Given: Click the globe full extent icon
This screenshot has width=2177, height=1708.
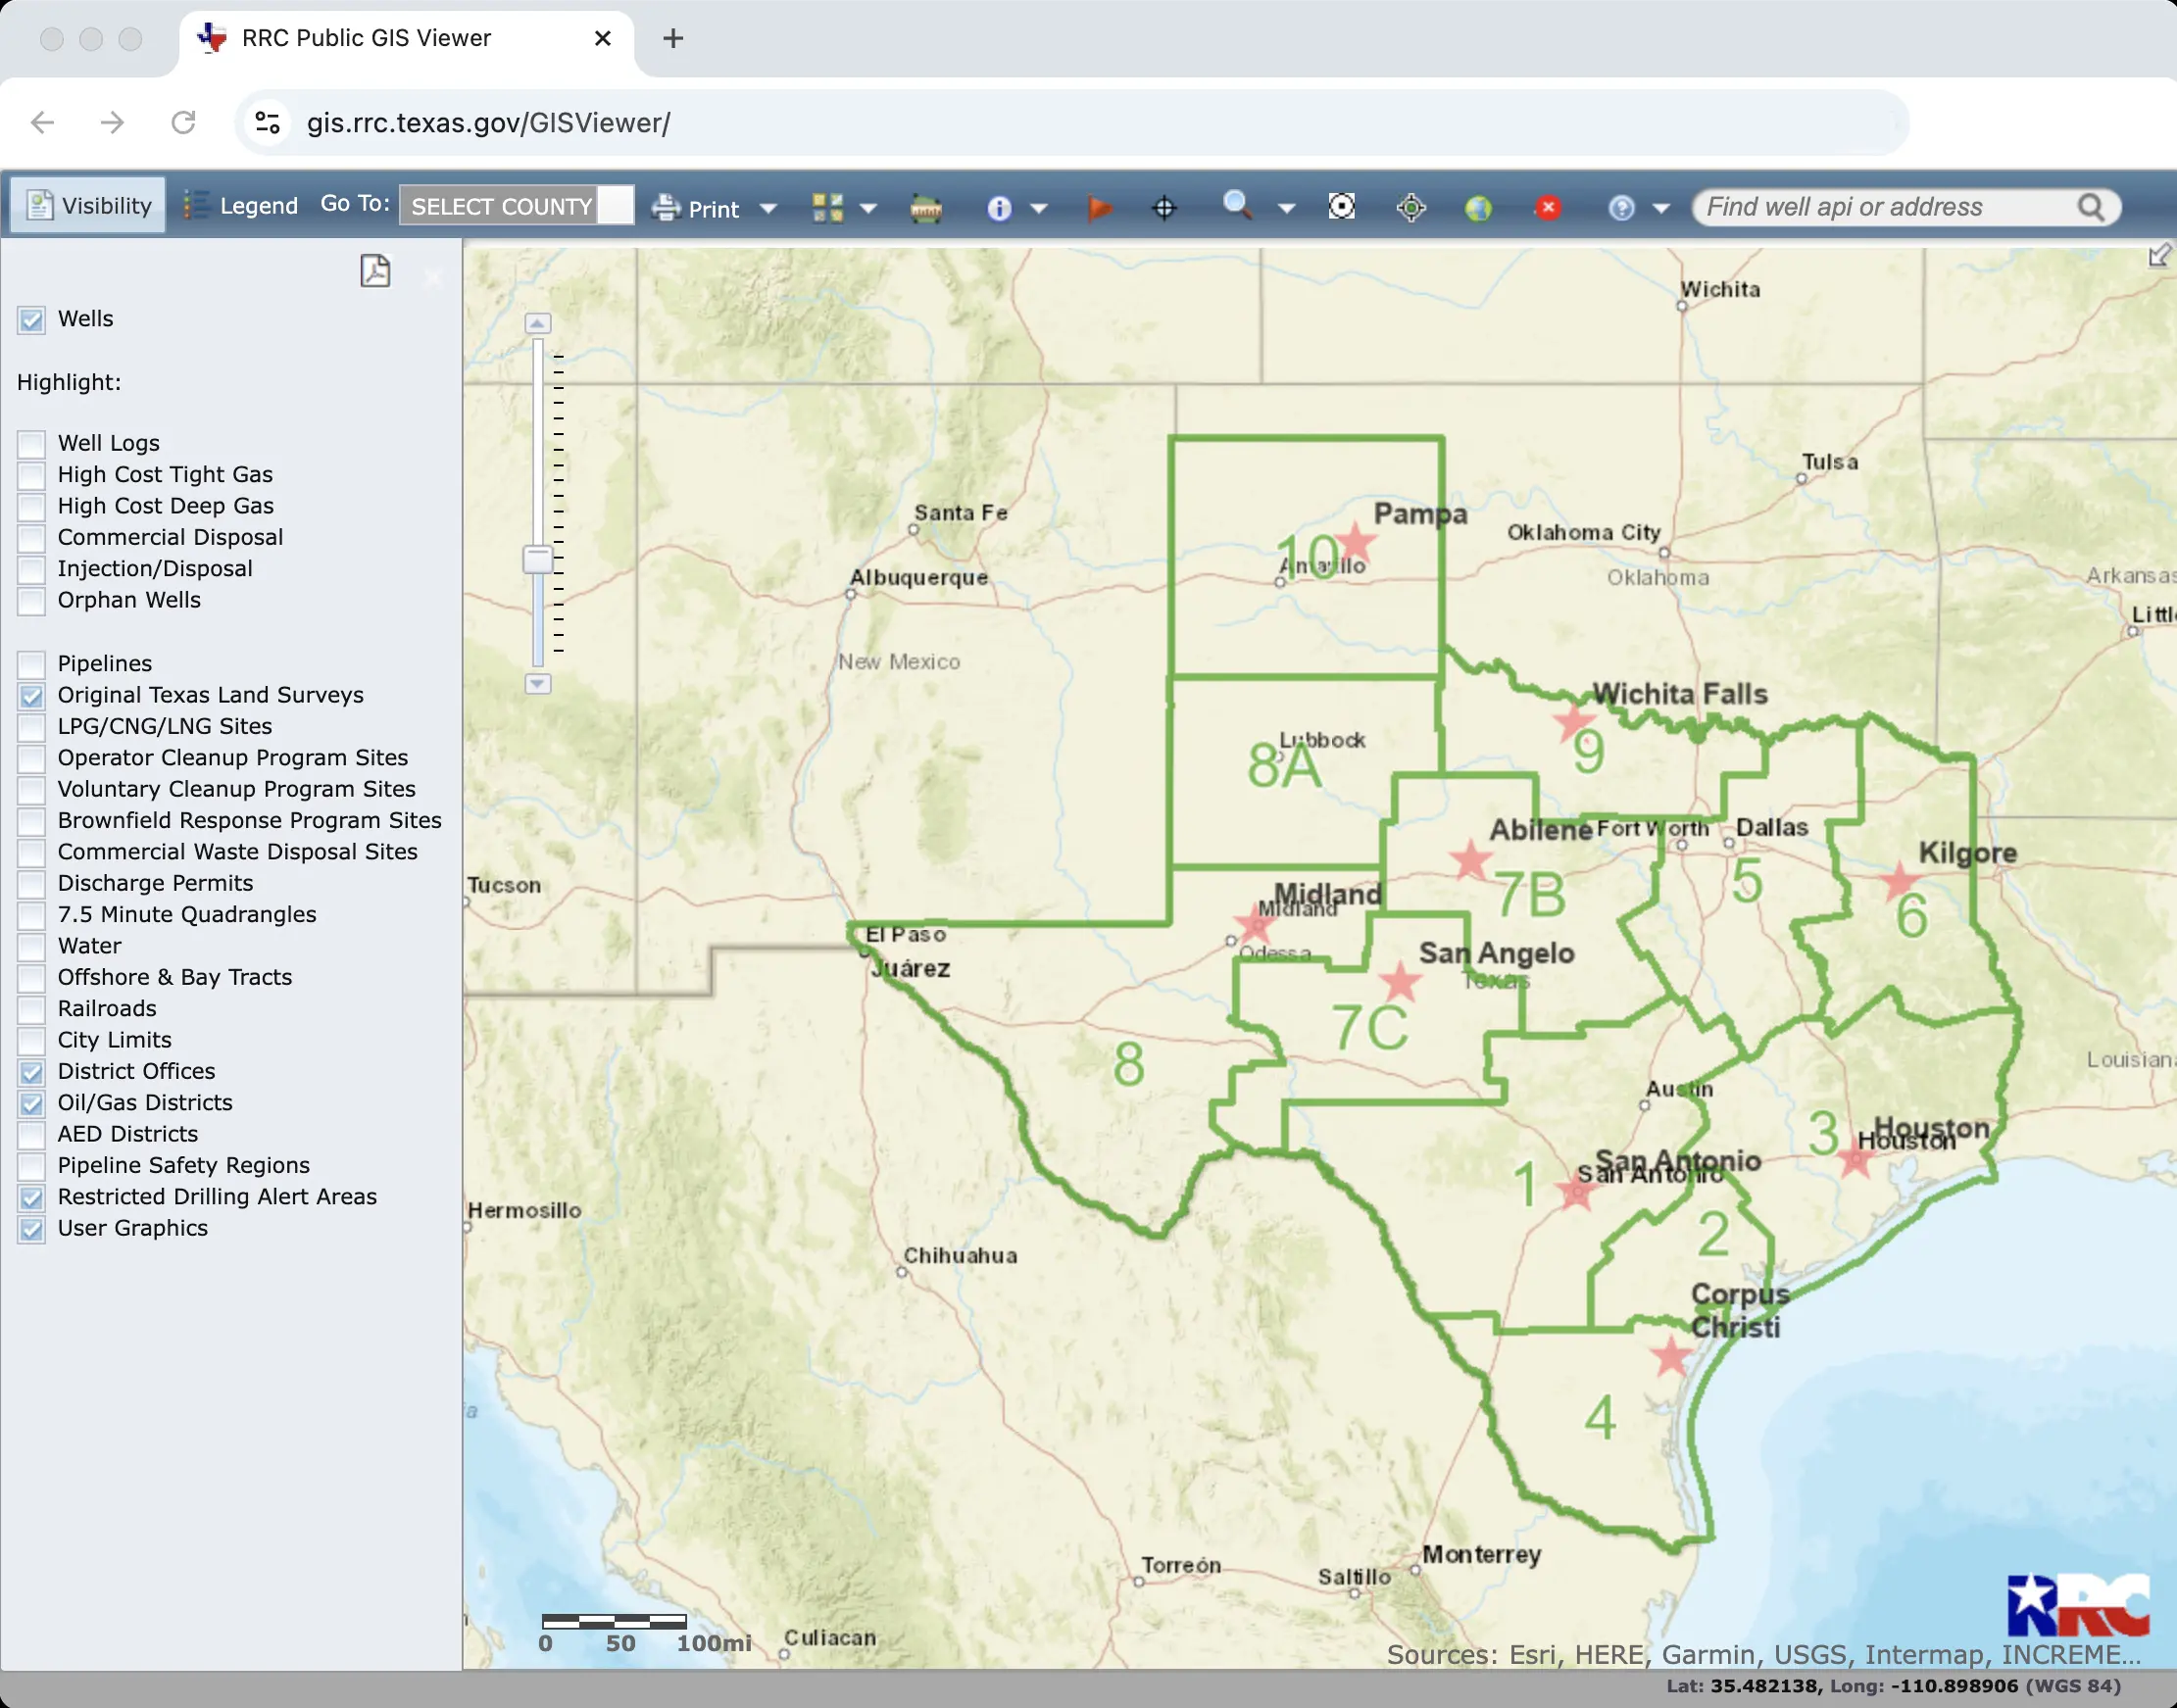Looking at the screenshot, I should [x=1478, y=208].
